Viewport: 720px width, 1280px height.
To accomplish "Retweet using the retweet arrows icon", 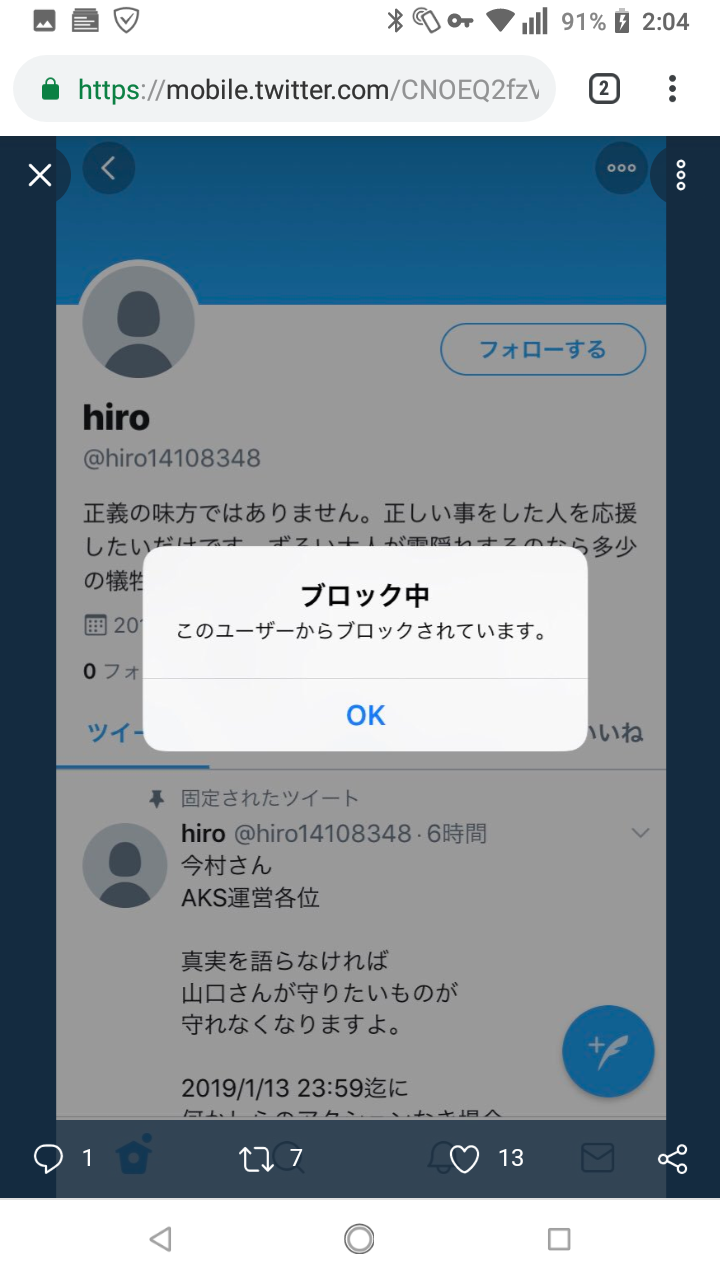I will tap(257, 1159).
